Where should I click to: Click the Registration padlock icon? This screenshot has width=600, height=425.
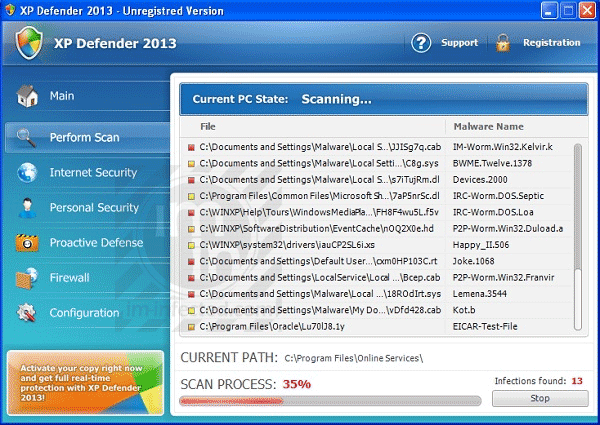[x=502, y=43]
